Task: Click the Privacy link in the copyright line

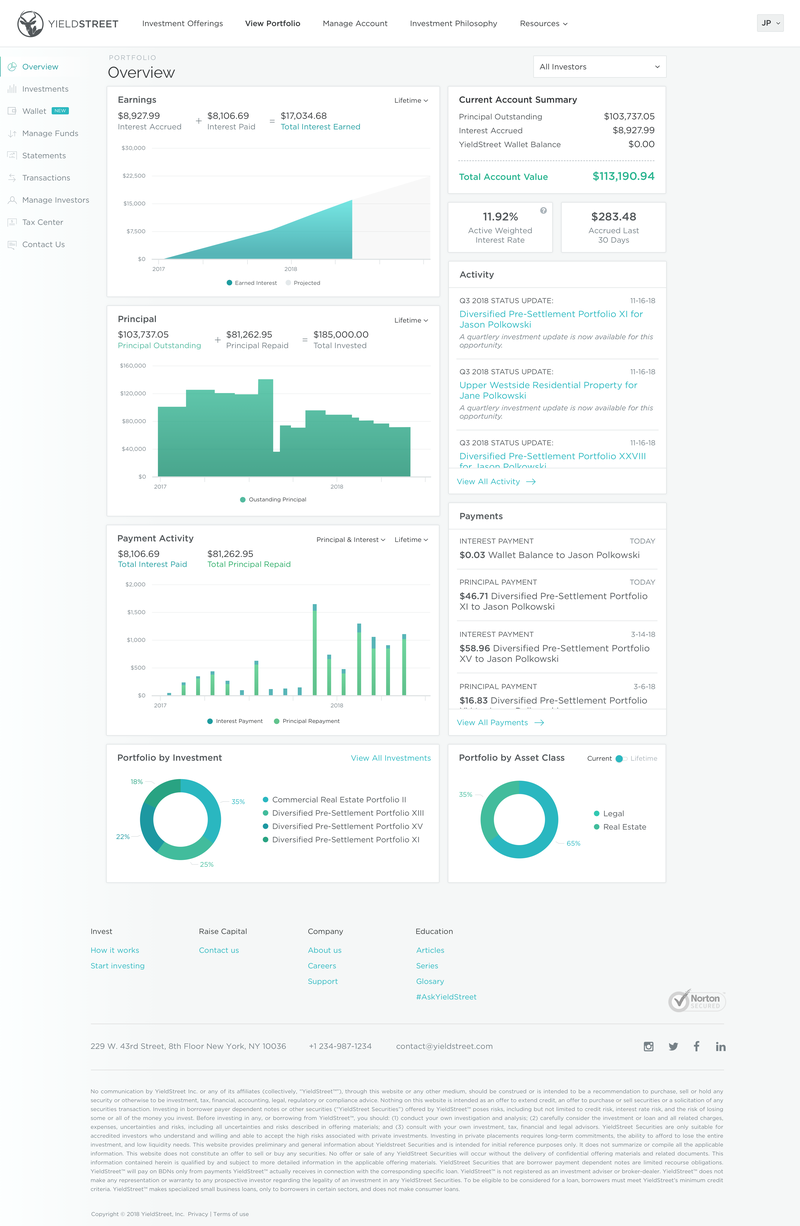Action: (198, 1214)
